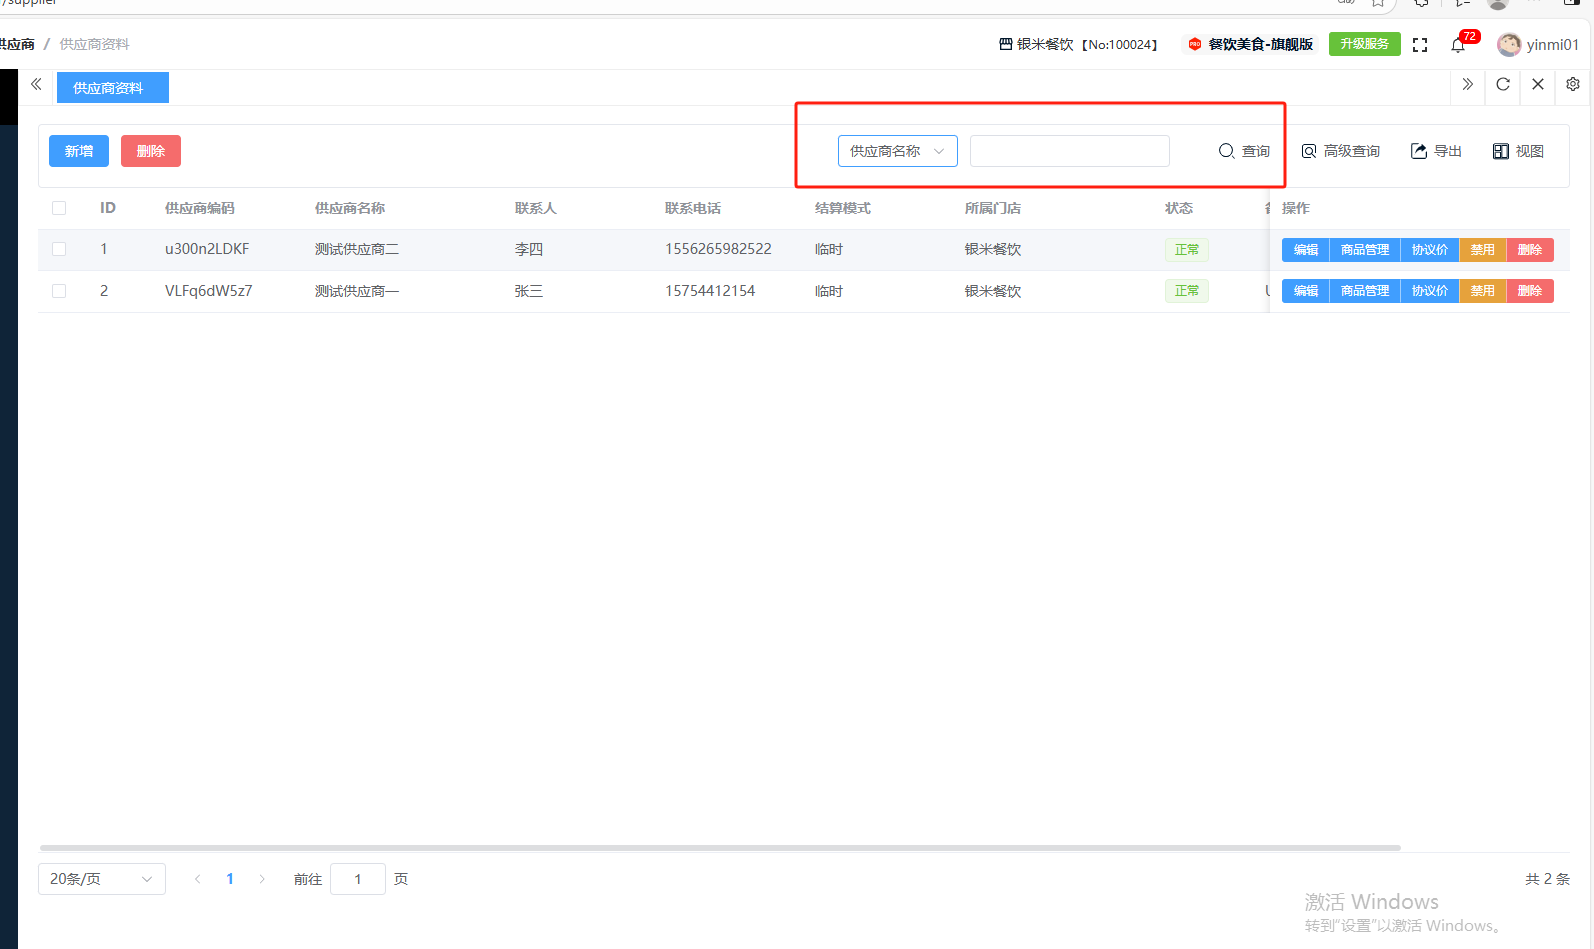Open yinmi01 user account menu
Image resolution: width=1594 pixels, height=949 pixels.
coord(1538,45)
